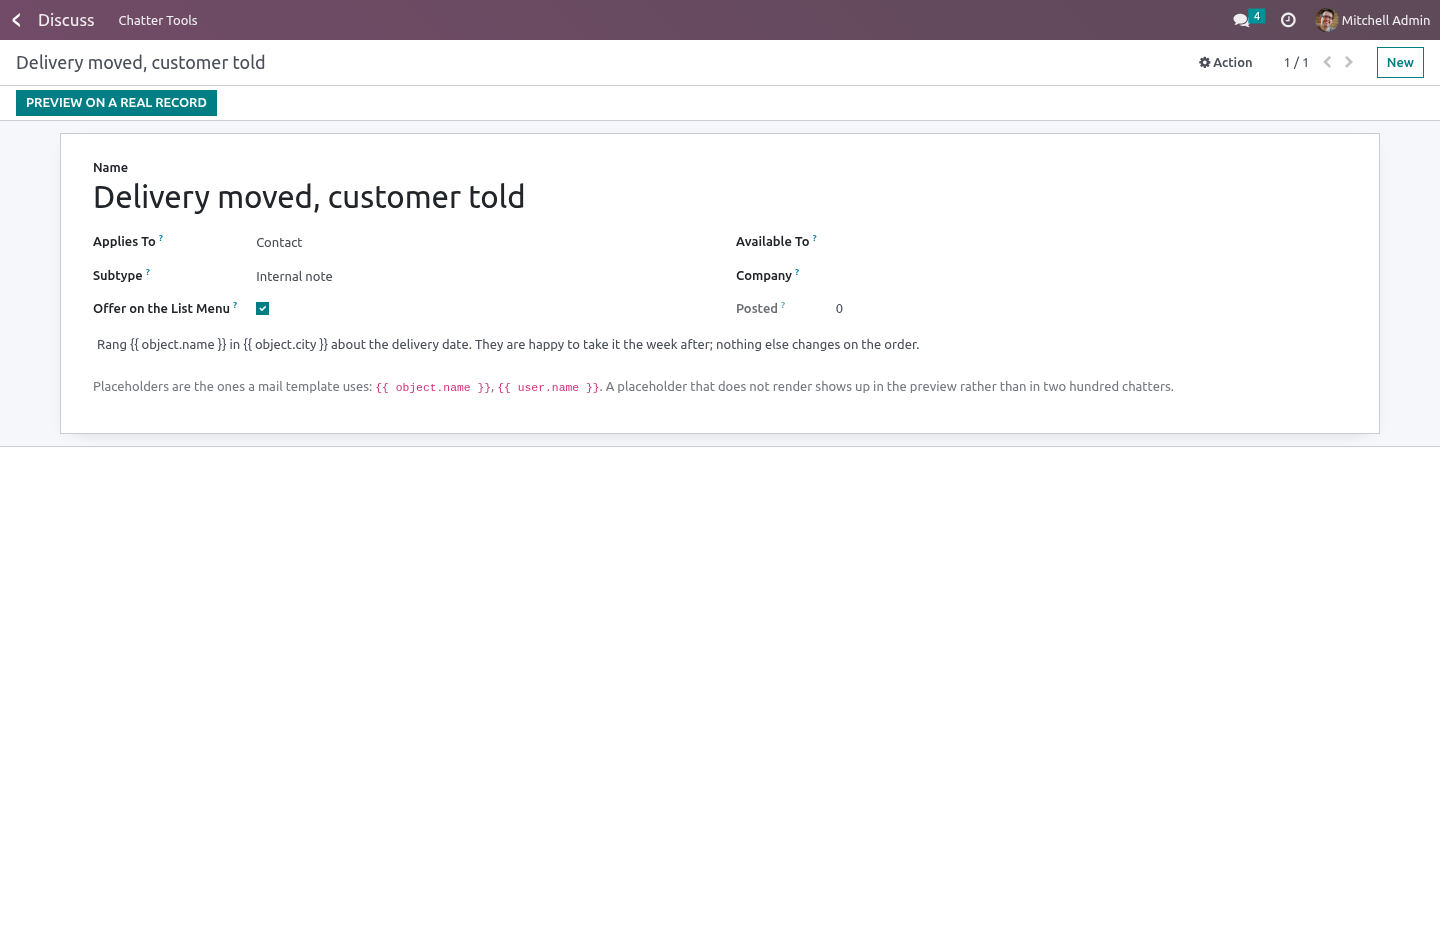Click Preview on a Real Record button

click(x=116, y=103)
